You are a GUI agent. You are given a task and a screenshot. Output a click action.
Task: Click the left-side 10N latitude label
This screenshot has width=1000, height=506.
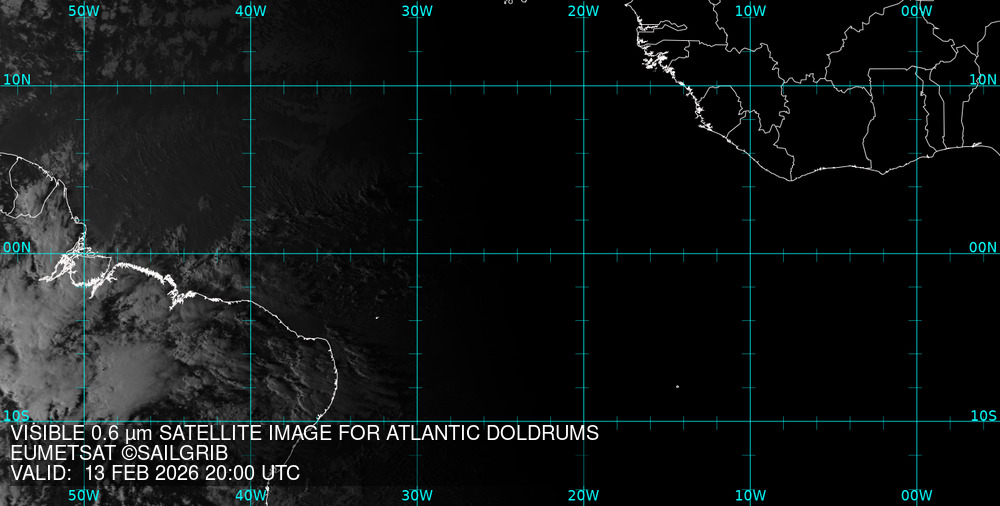pos(17,79)
